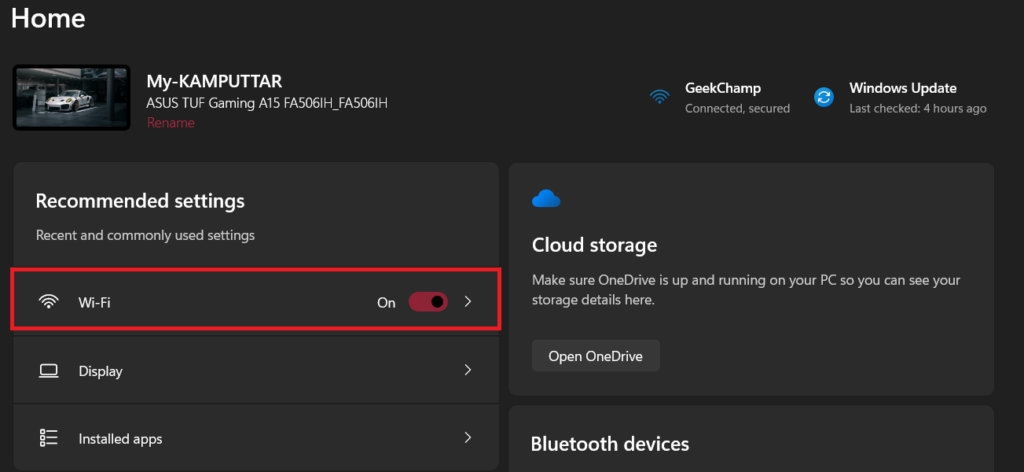The image size is (1024, 472).
Task: Click the OneDrive cloud icon
Action: (x=546, y=199)
